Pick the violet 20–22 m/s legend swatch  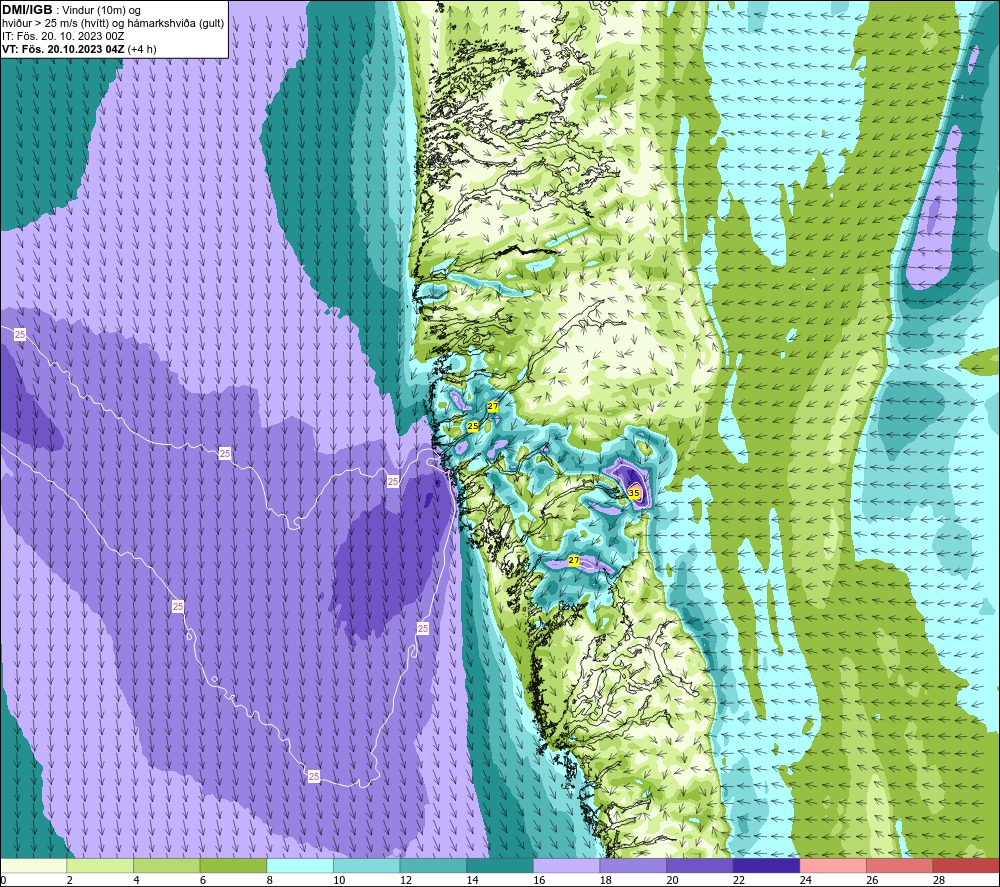[x=700, y=865]
